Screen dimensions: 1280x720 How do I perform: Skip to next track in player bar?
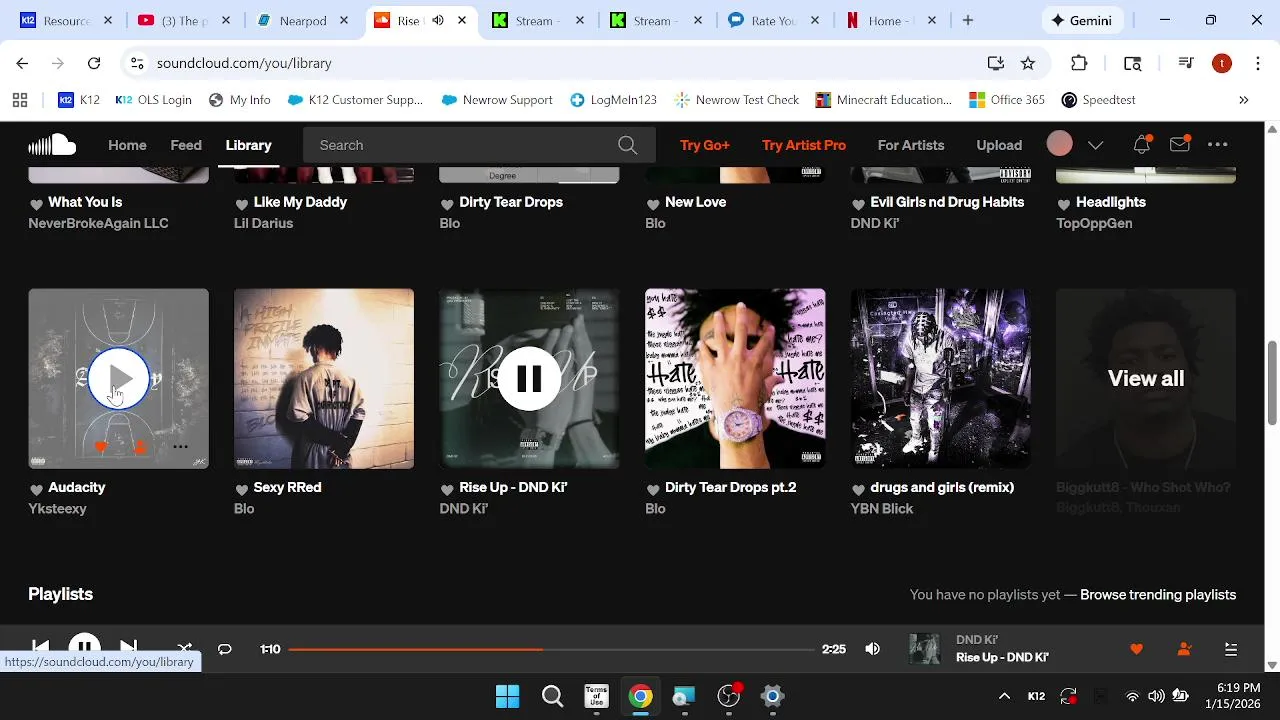pos(128,648)
